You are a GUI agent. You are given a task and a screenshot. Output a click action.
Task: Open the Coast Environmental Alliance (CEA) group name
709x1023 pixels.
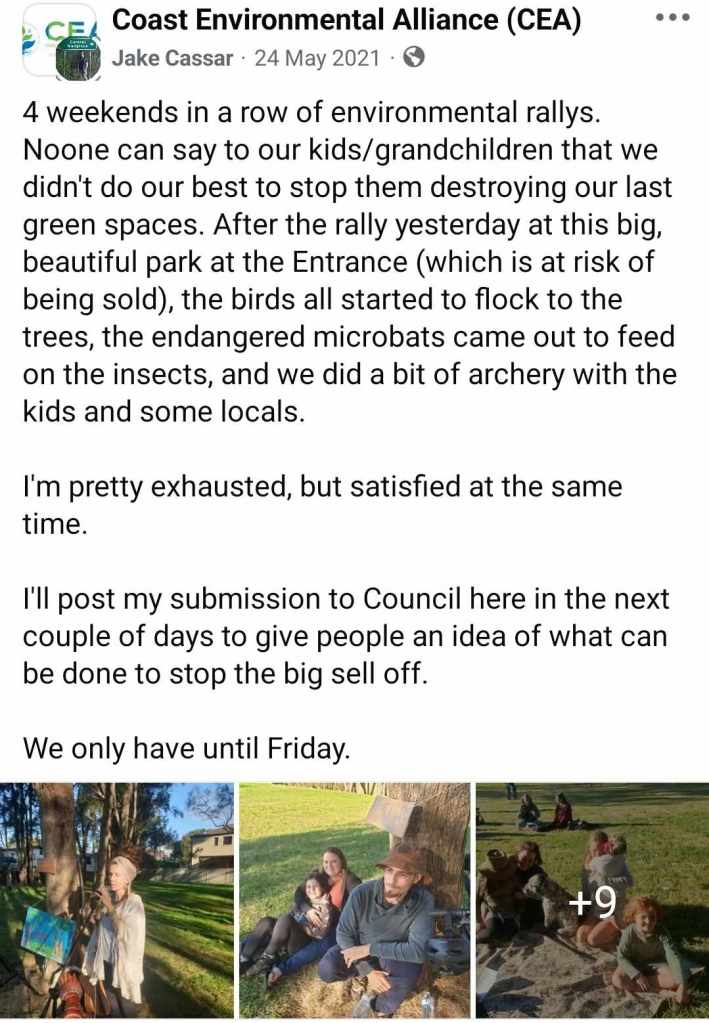[x=347, y=20]
